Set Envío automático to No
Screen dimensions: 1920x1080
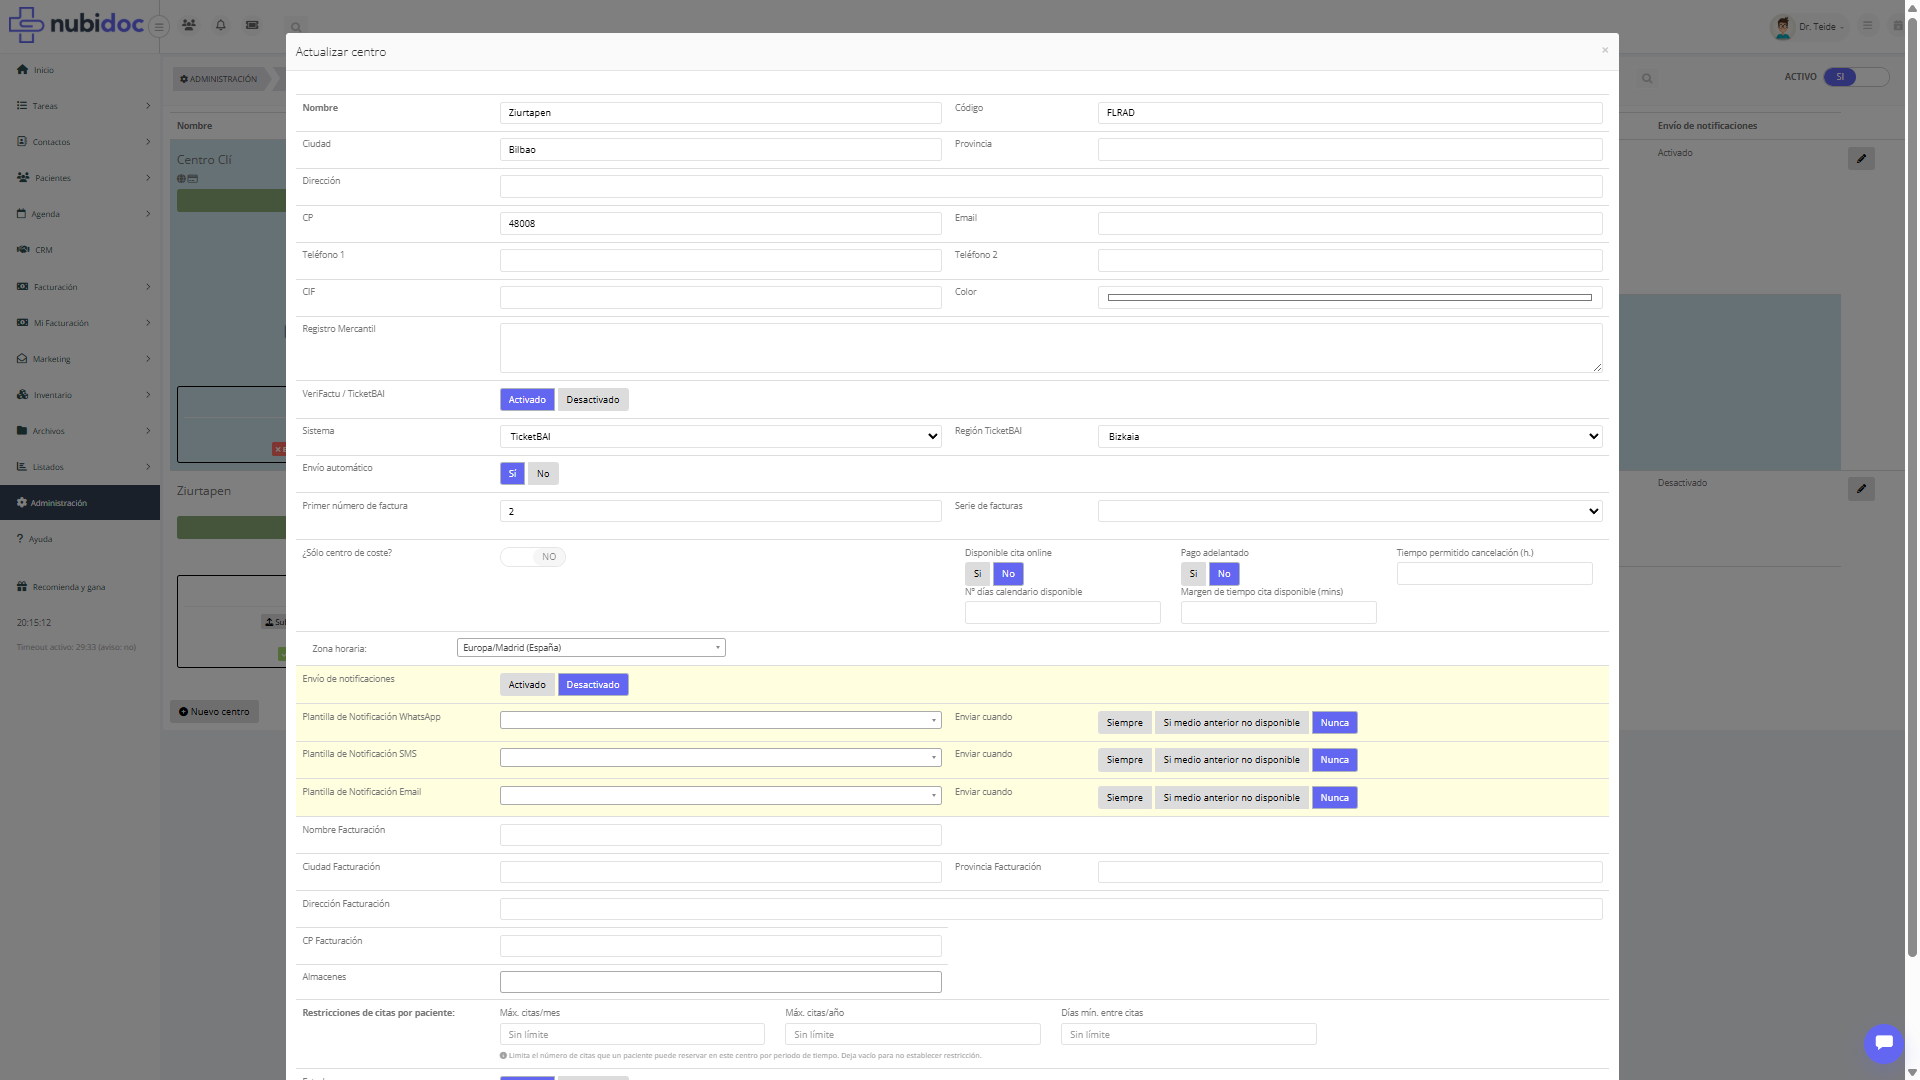click(x=543, y=474)
